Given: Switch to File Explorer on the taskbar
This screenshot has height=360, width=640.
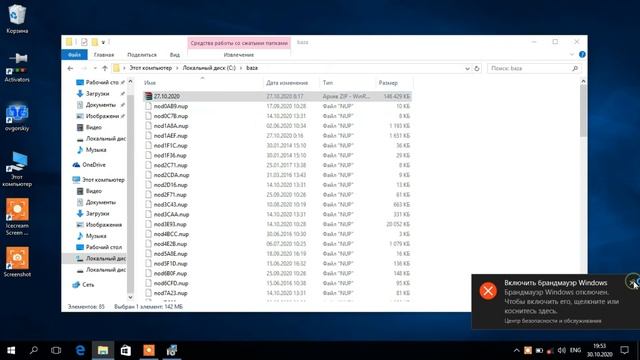Looking at the screenshot, I should click(102, 350).
